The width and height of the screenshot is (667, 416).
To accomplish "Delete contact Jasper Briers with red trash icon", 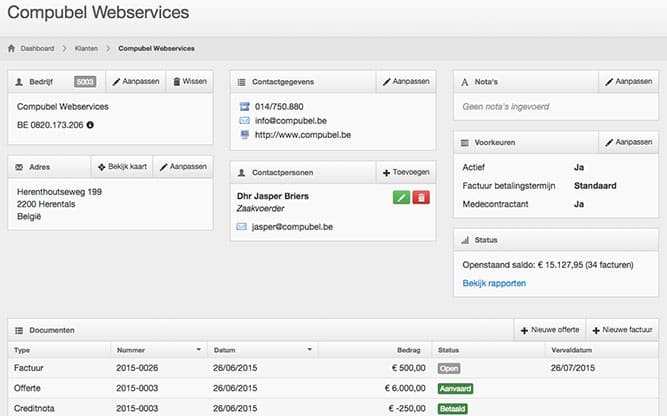I will point(421,198).
